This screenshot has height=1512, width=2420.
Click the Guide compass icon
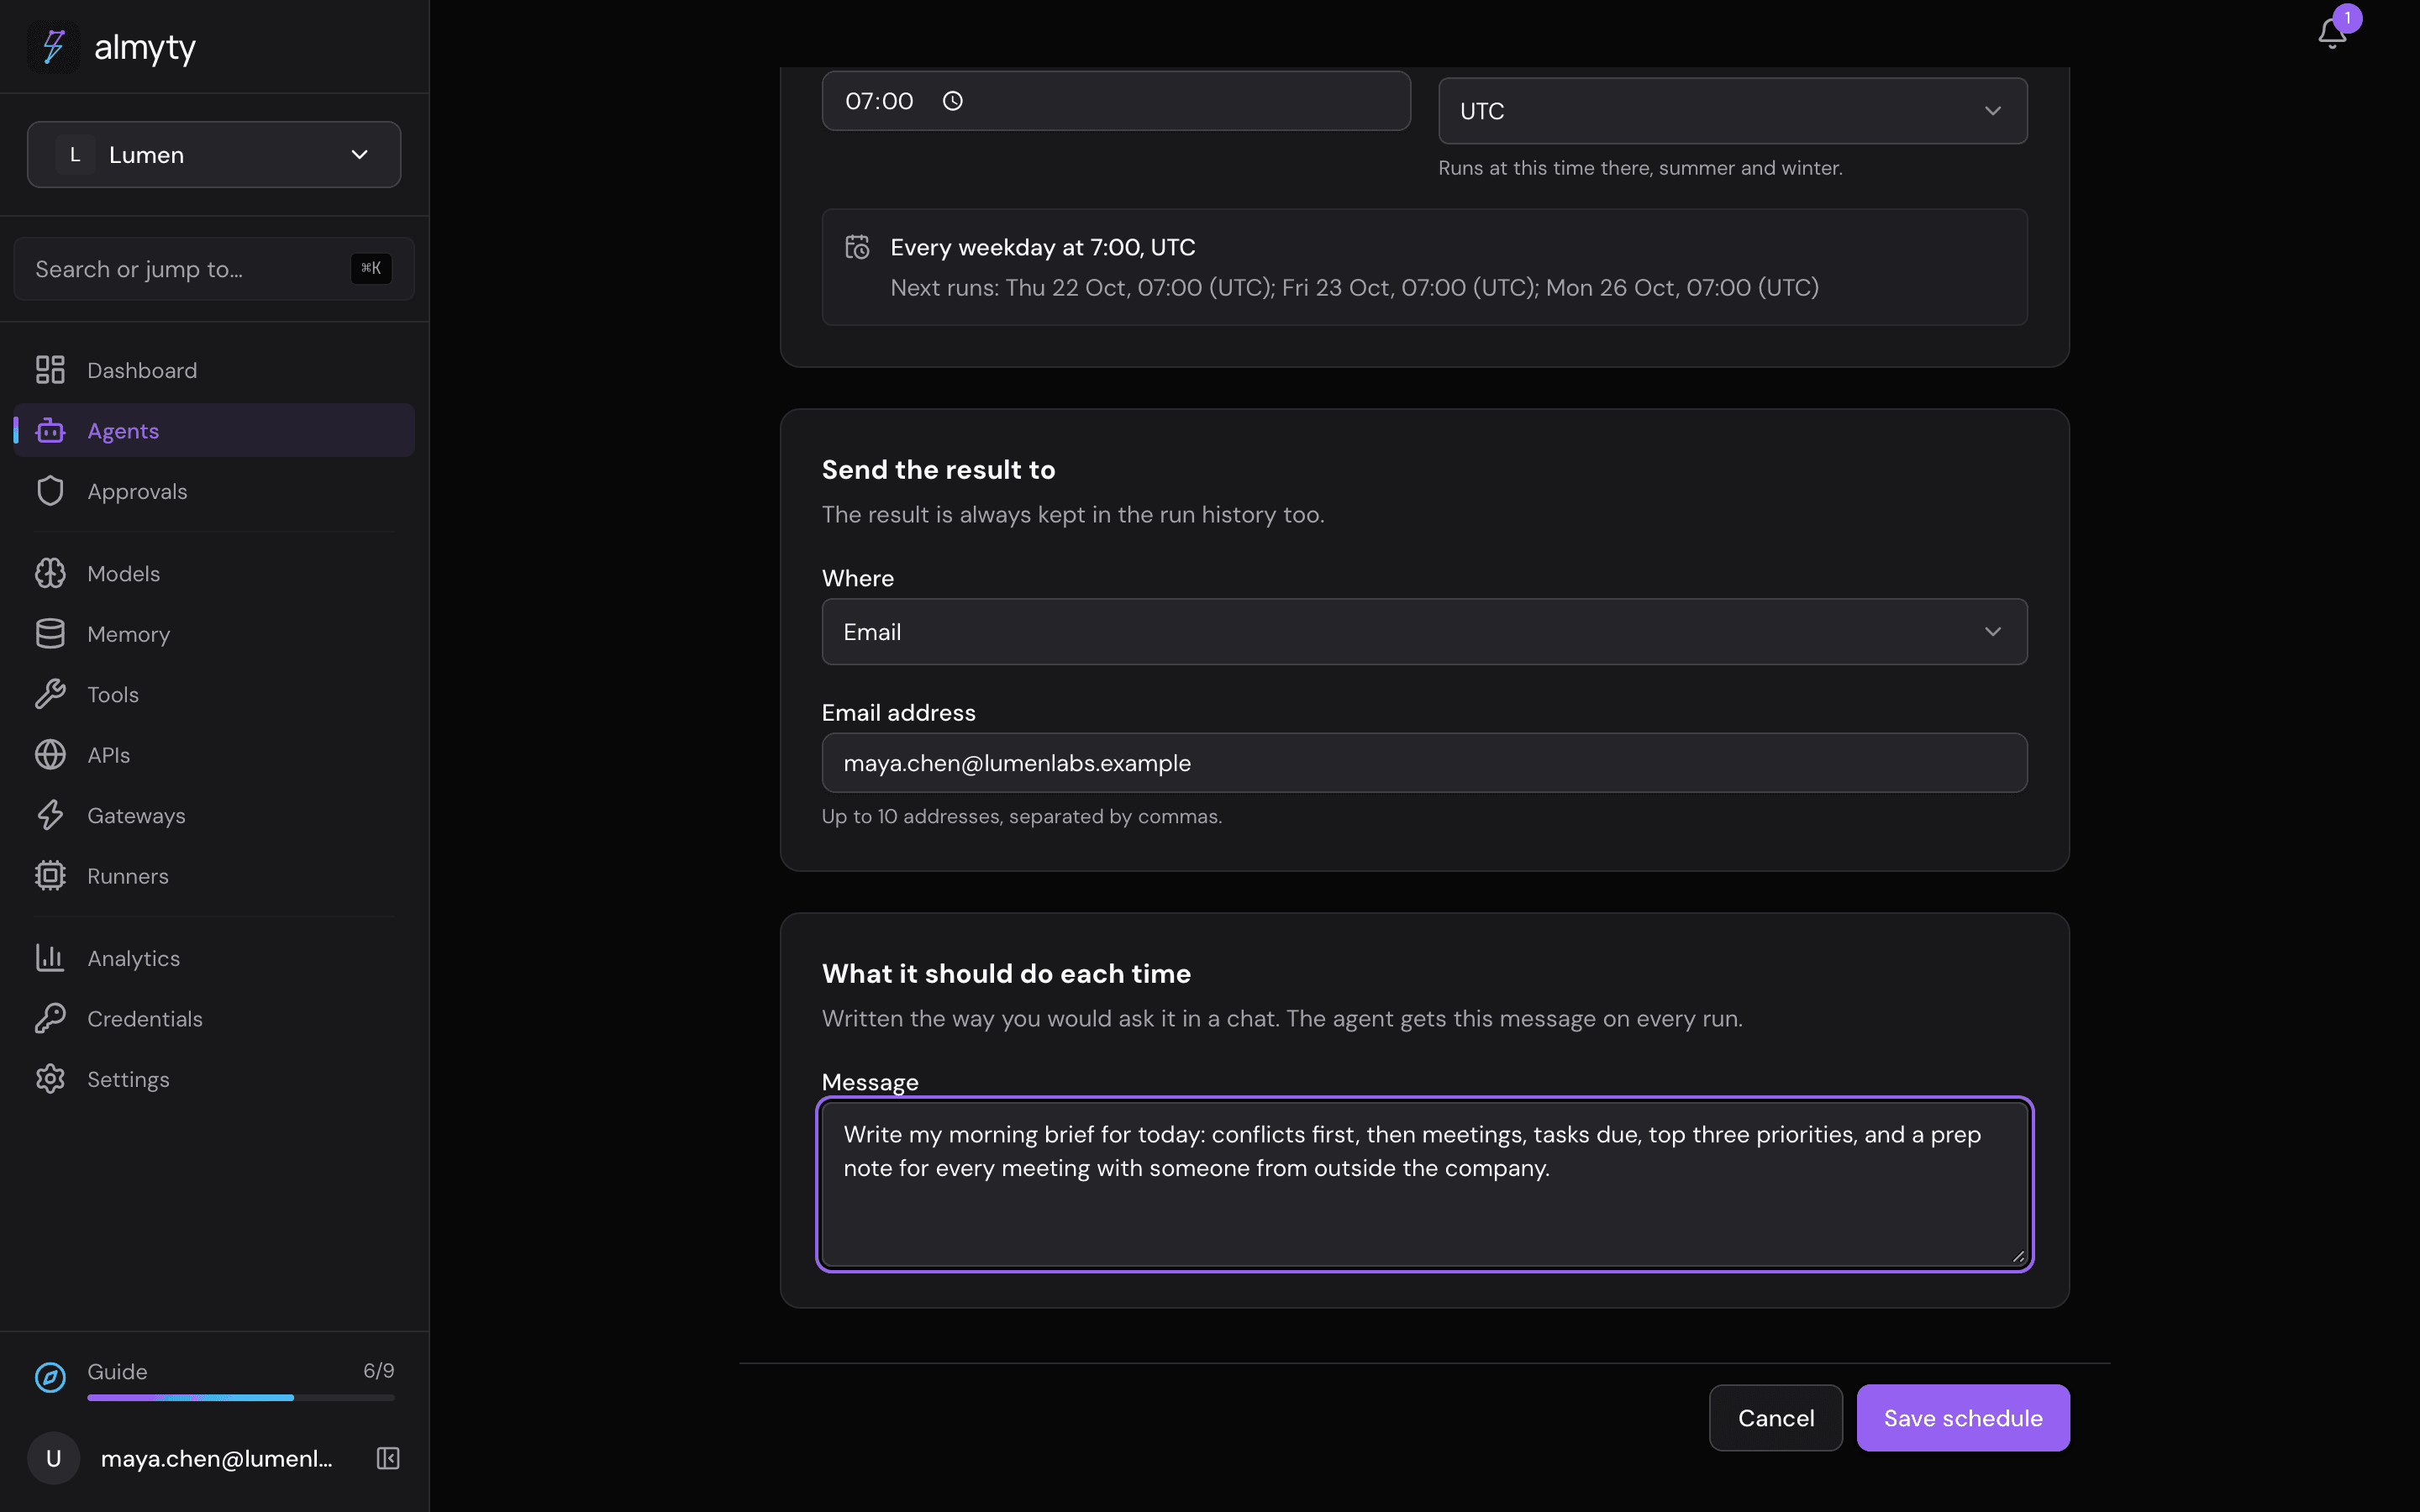click(50, 1377)
